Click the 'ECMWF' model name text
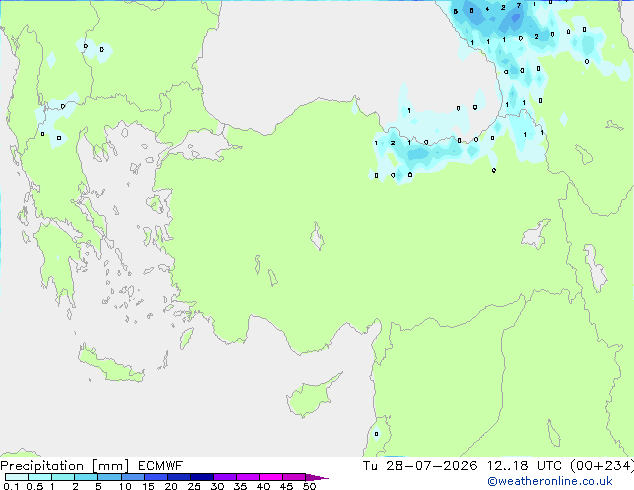Screen dimensions: 634x490 point(161,466)
